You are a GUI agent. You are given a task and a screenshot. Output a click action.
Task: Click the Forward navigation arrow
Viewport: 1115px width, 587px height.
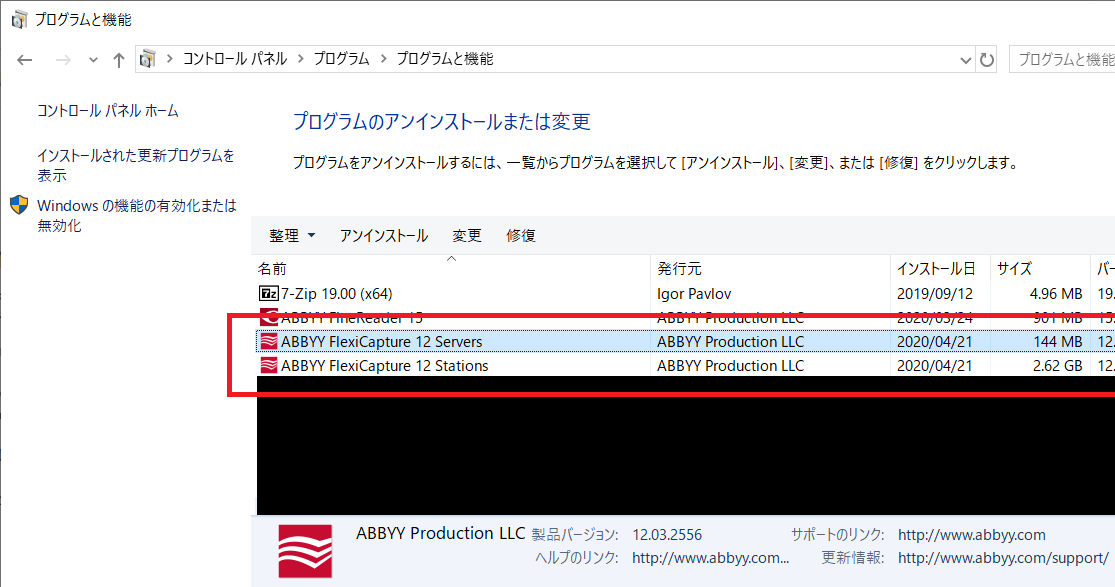pyautogui.click(x=63, y=60)
